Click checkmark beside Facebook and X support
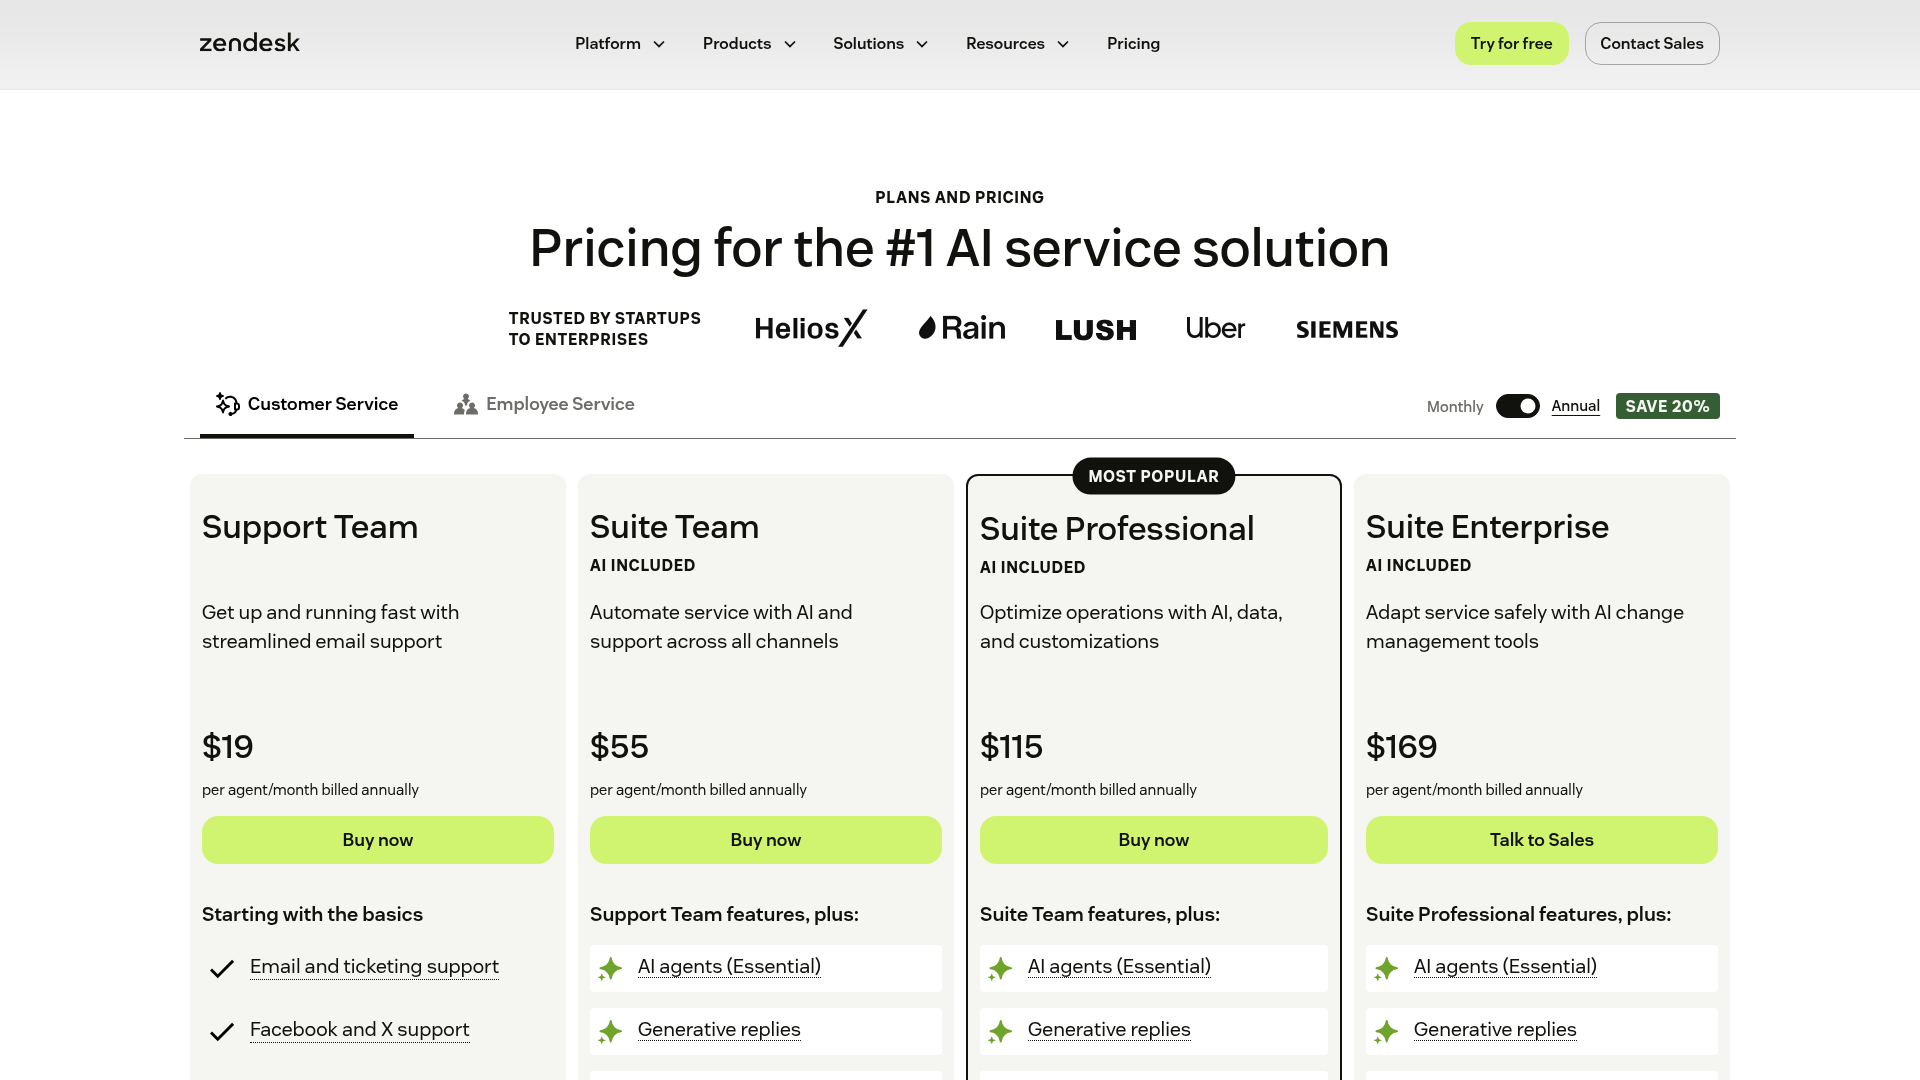The image size is (1920, 1080). tap(222, 1031)
